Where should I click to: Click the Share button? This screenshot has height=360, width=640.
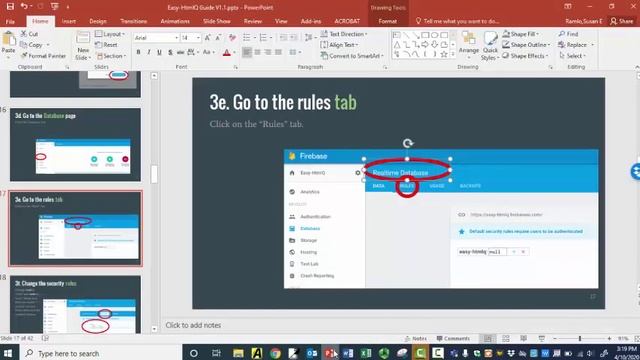622,21
